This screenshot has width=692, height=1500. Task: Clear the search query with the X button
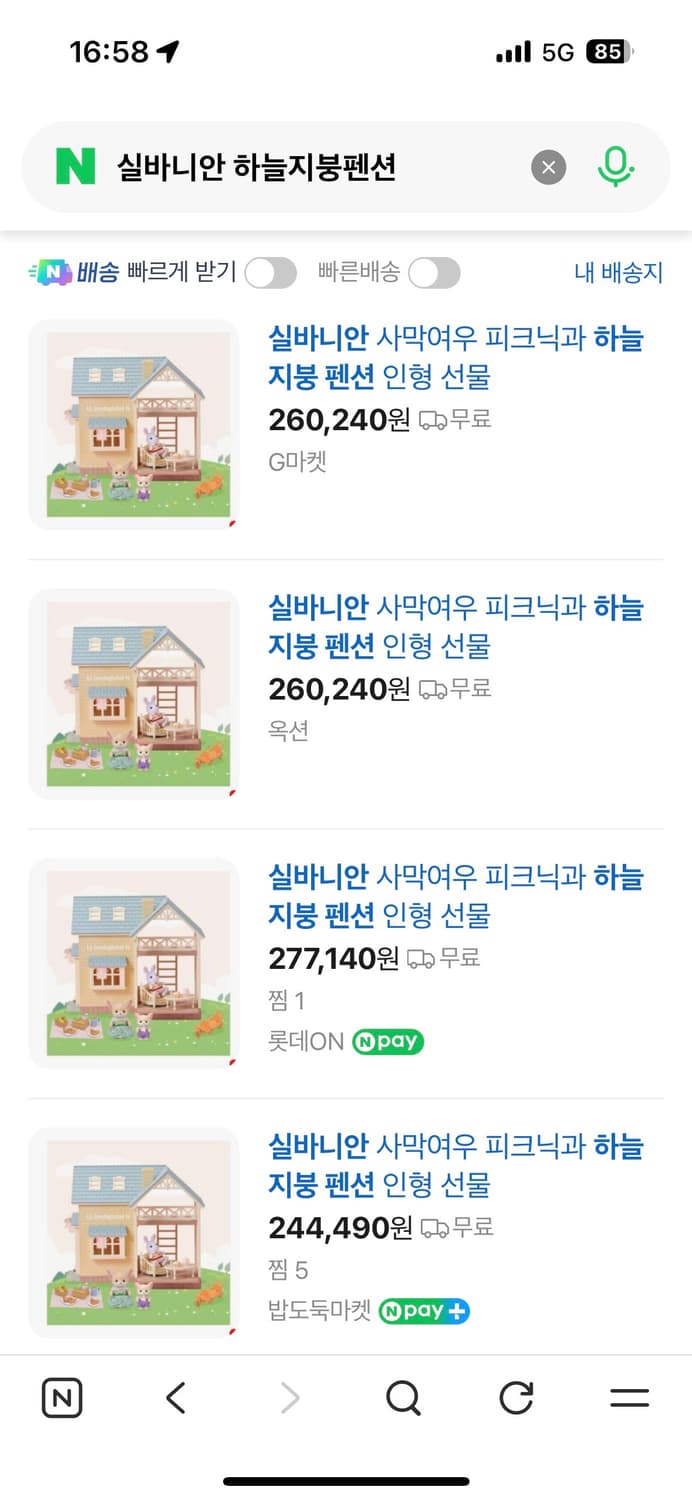548,167
